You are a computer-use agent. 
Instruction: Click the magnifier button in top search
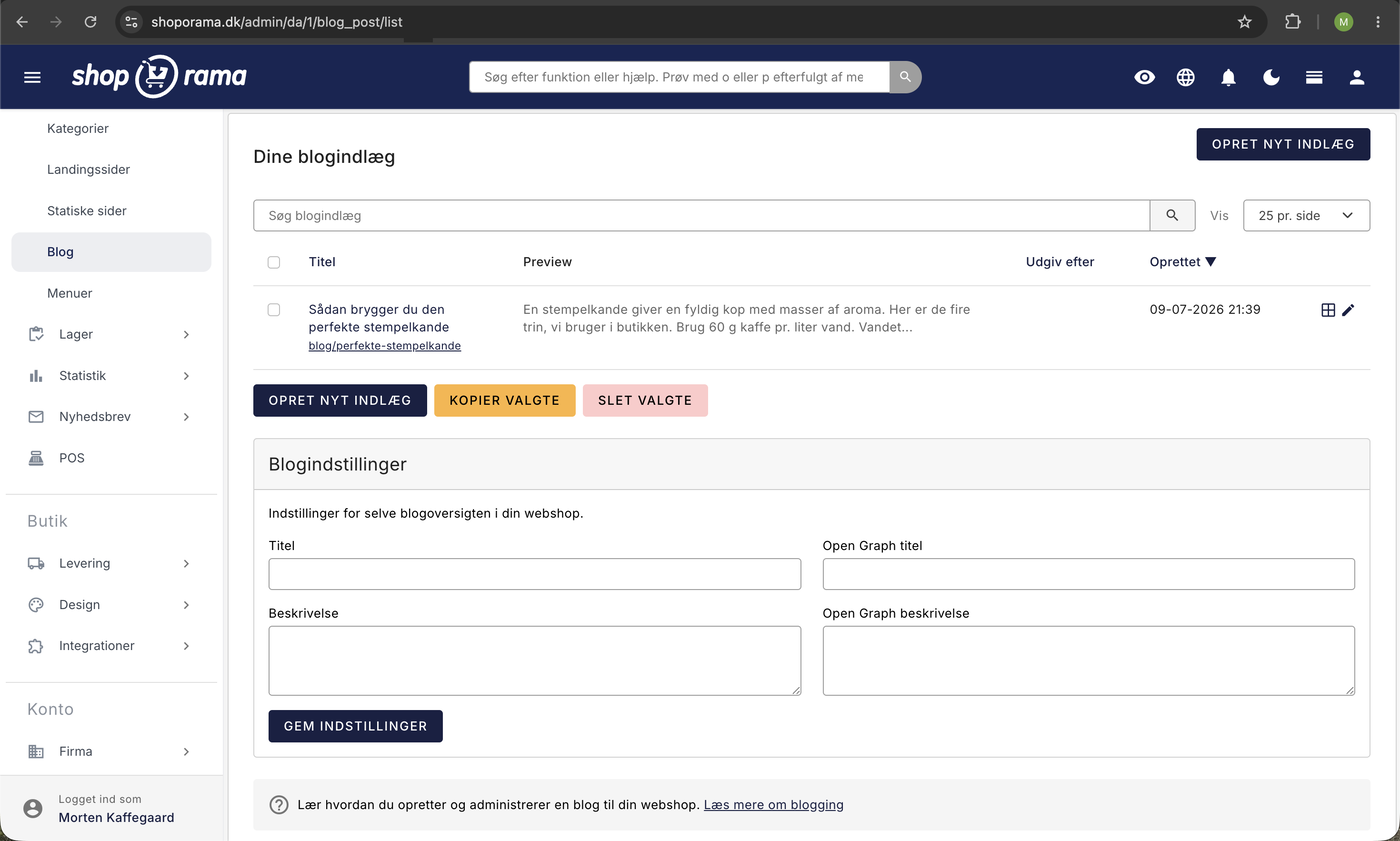click(905, 77)
